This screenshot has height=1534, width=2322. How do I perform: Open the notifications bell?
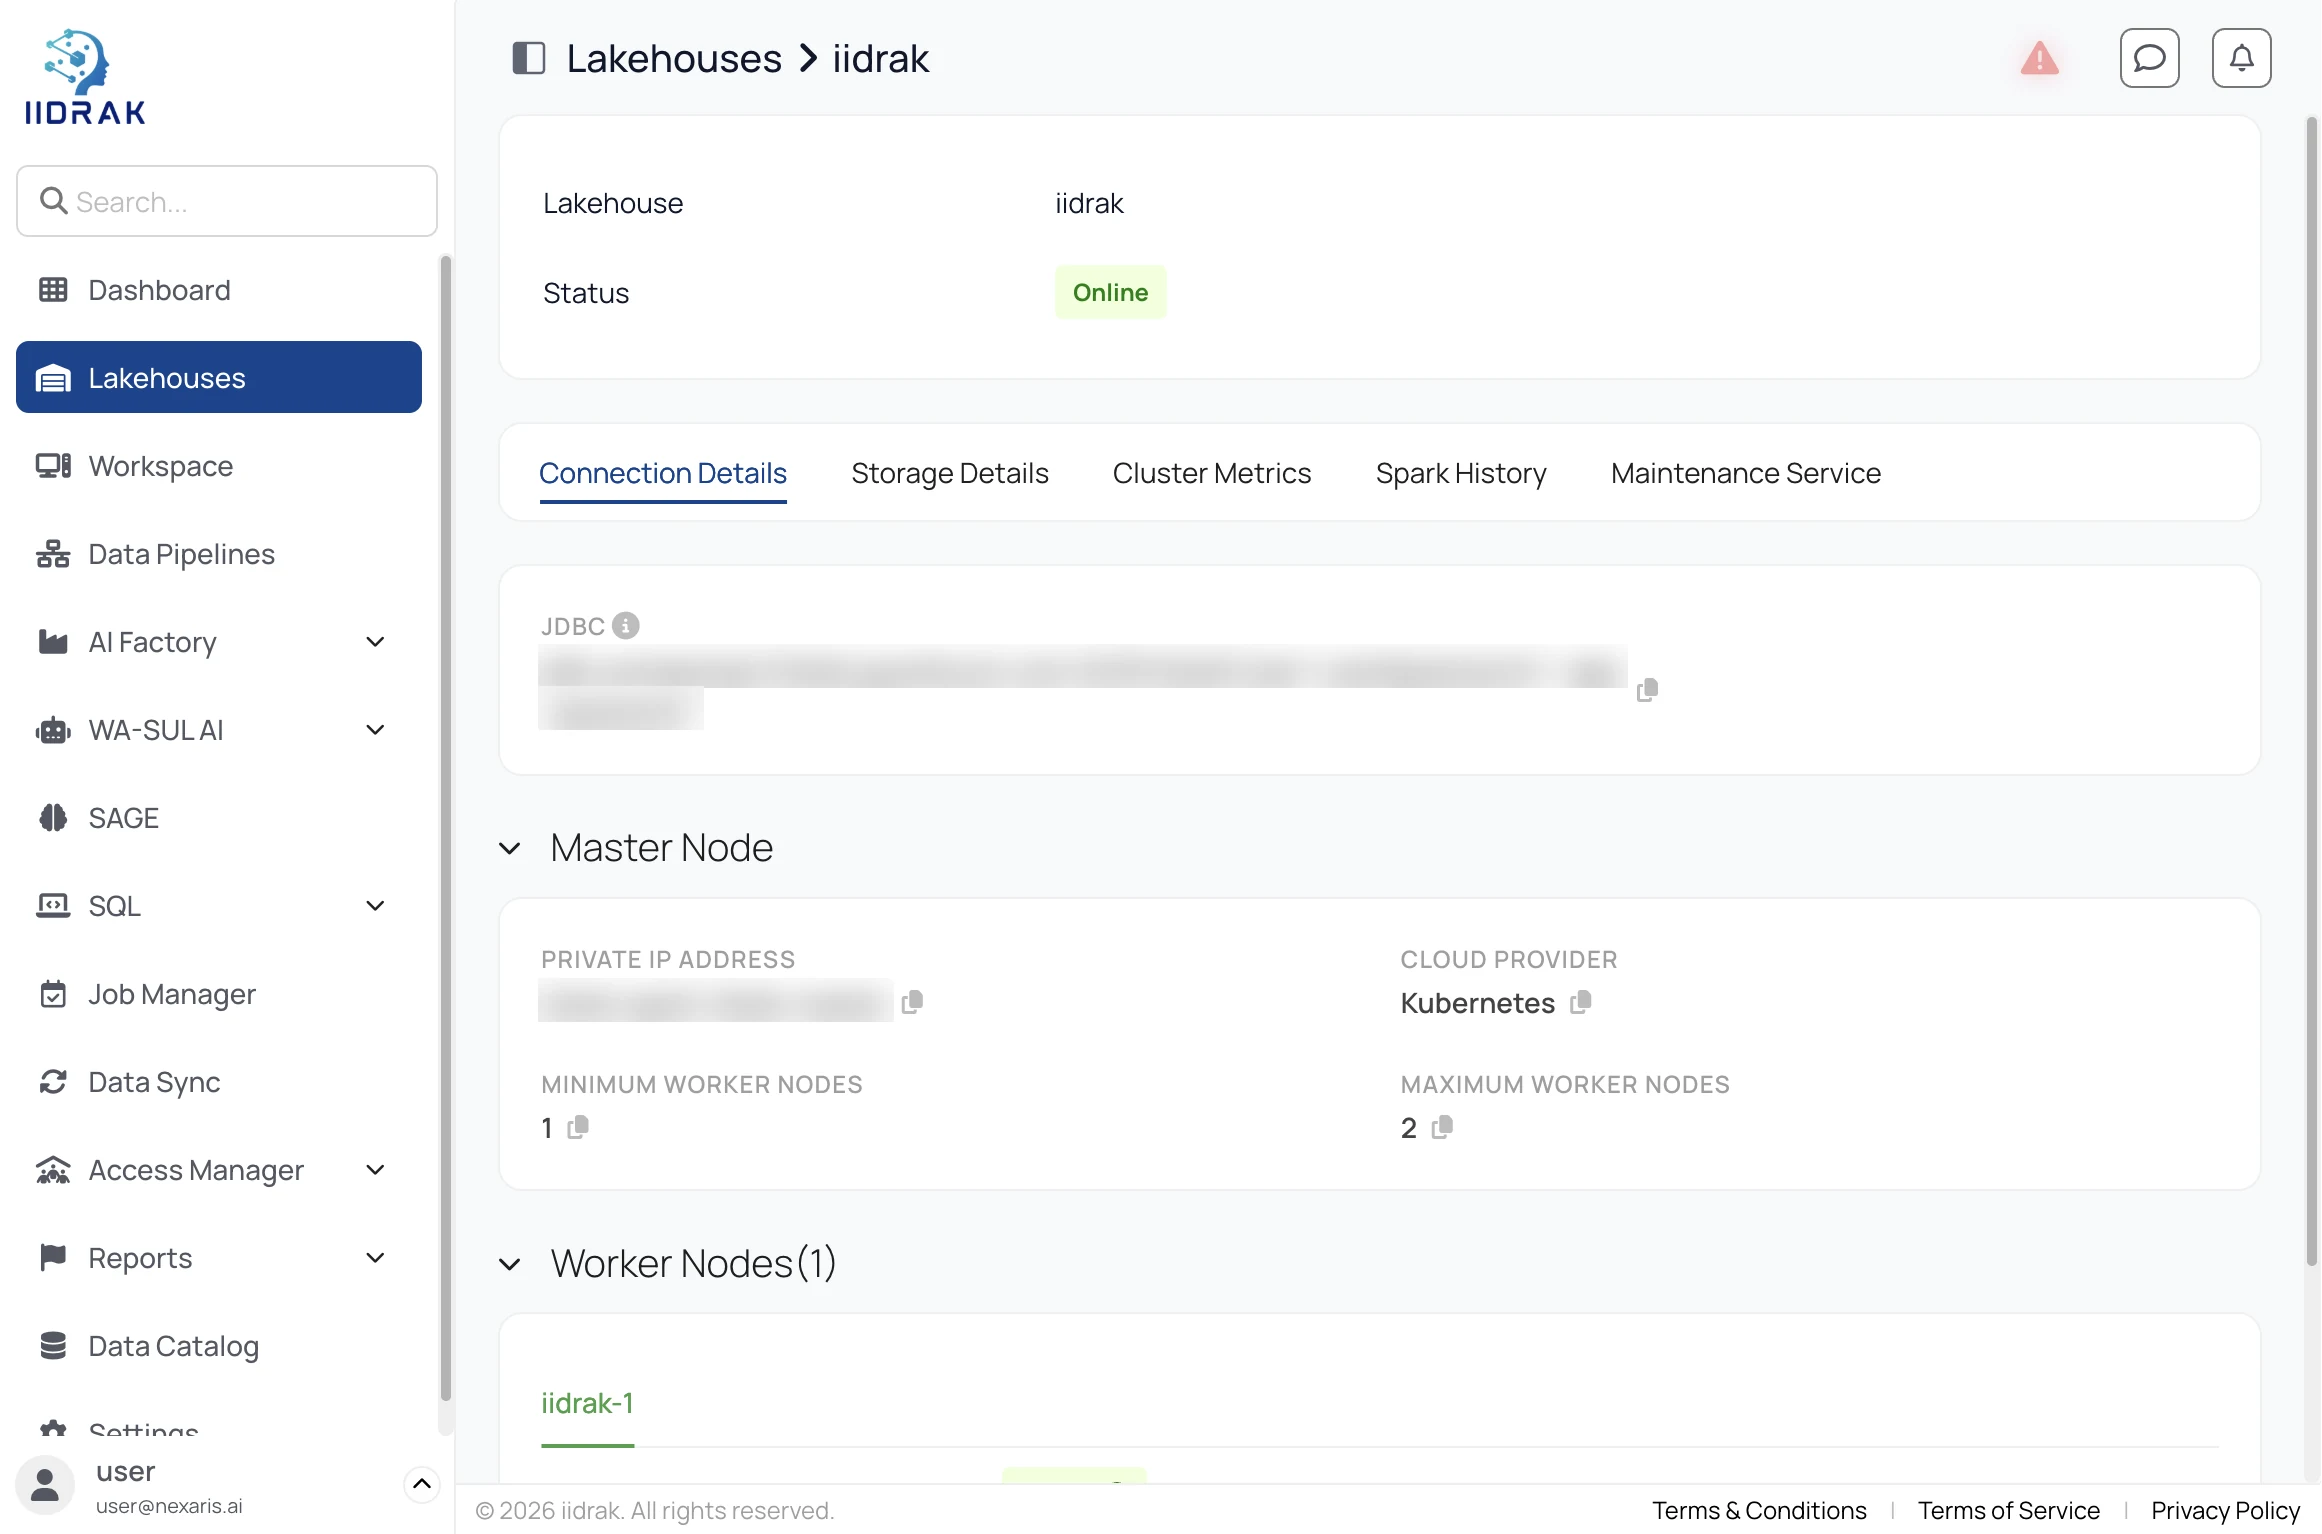coord(2241,58)
